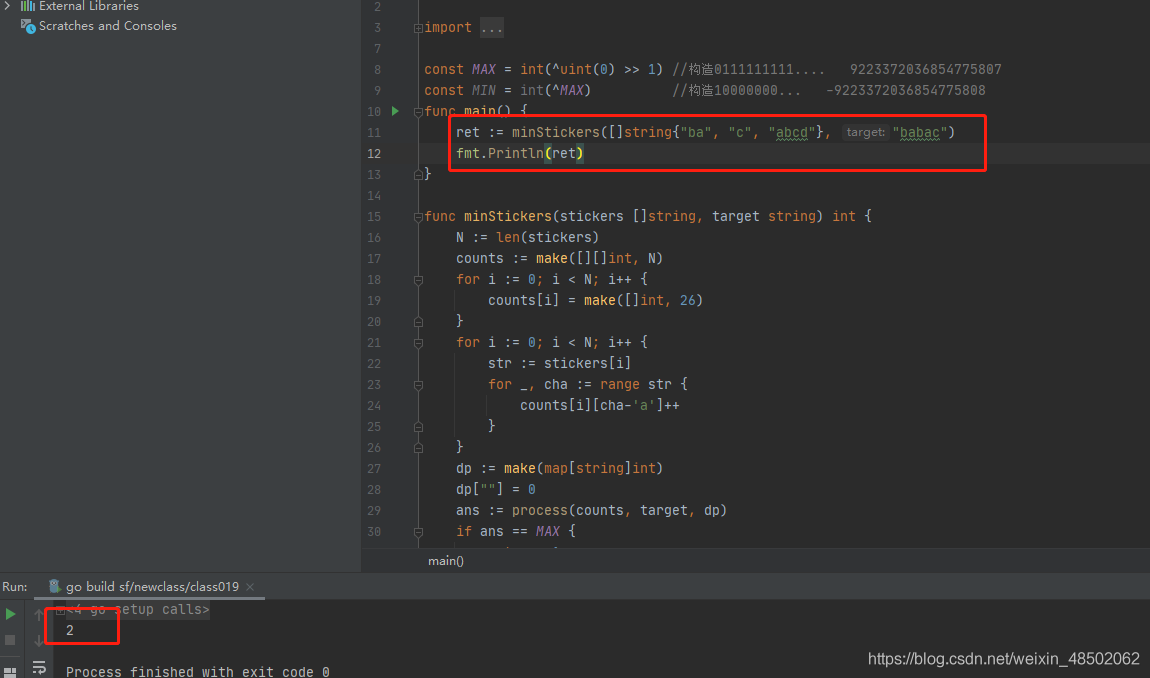
Task: Close the go build sf/newclass/class019 tab
Action: (x=250, y=586)
